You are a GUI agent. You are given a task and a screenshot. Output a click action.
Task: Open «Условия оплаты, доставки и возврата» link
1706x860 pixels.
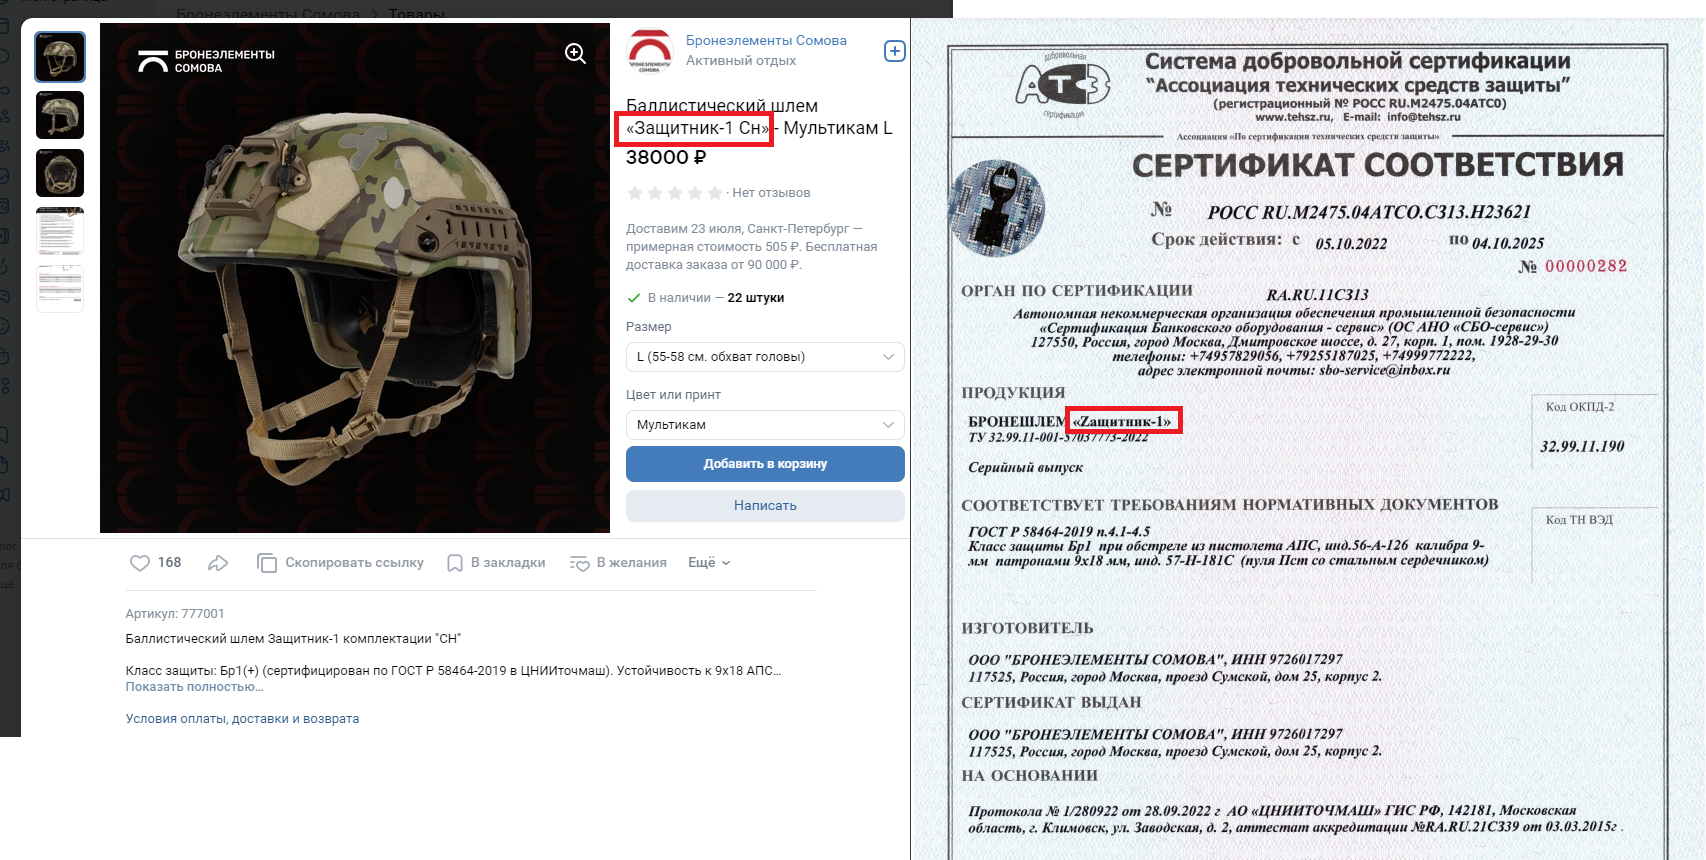click(242, 719)
